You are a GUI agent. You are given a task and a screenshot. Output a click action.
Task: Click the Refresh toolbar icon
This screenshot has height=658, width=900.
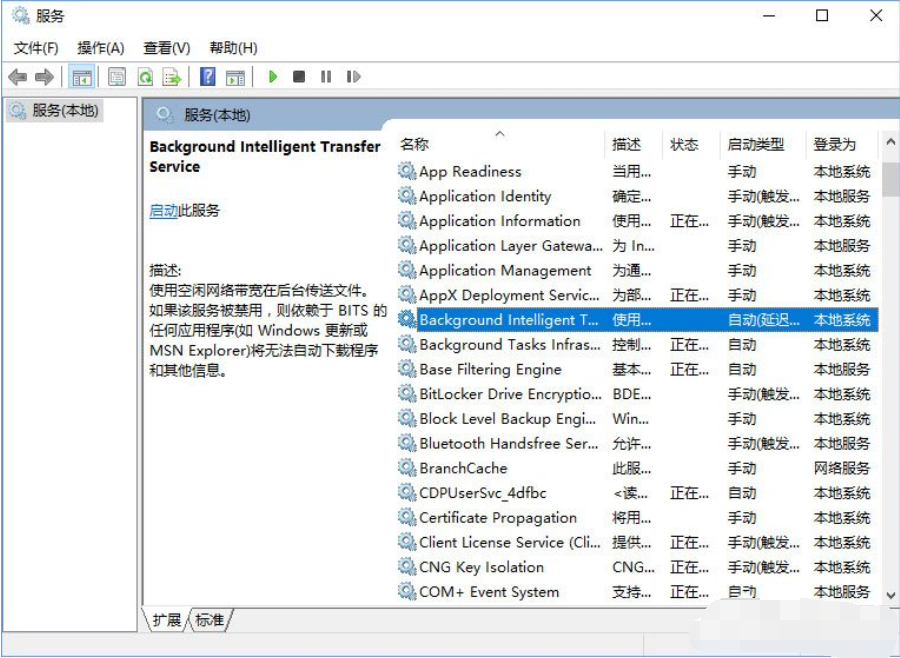point(145,77)
